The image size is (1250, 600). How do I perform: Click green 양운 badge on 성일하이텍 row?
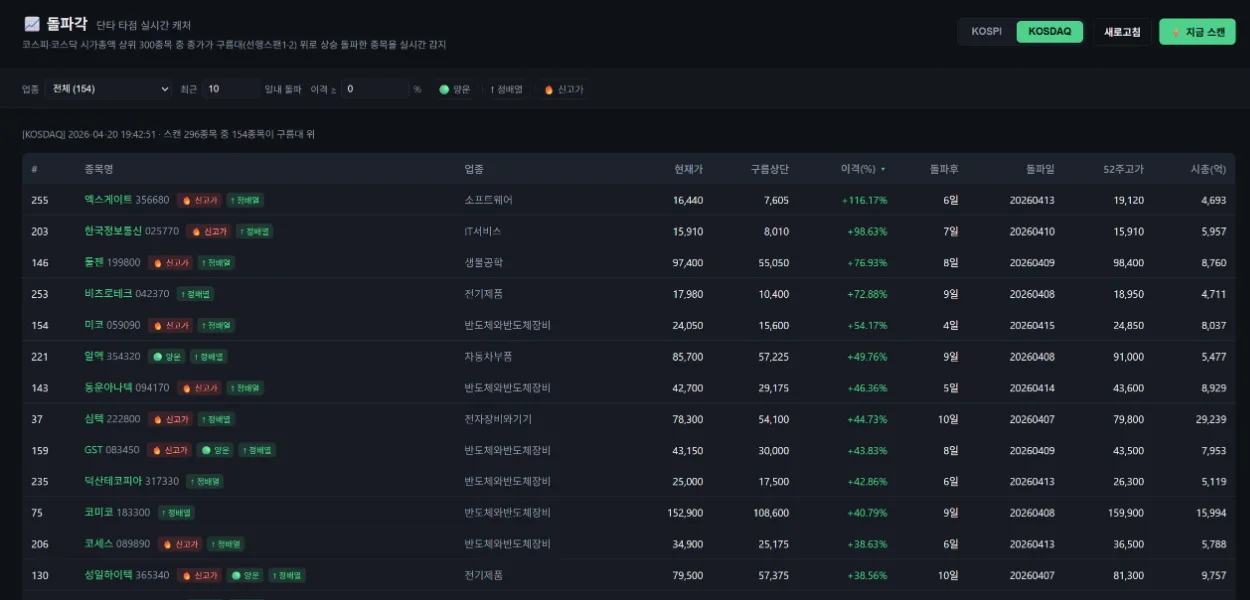245,575
